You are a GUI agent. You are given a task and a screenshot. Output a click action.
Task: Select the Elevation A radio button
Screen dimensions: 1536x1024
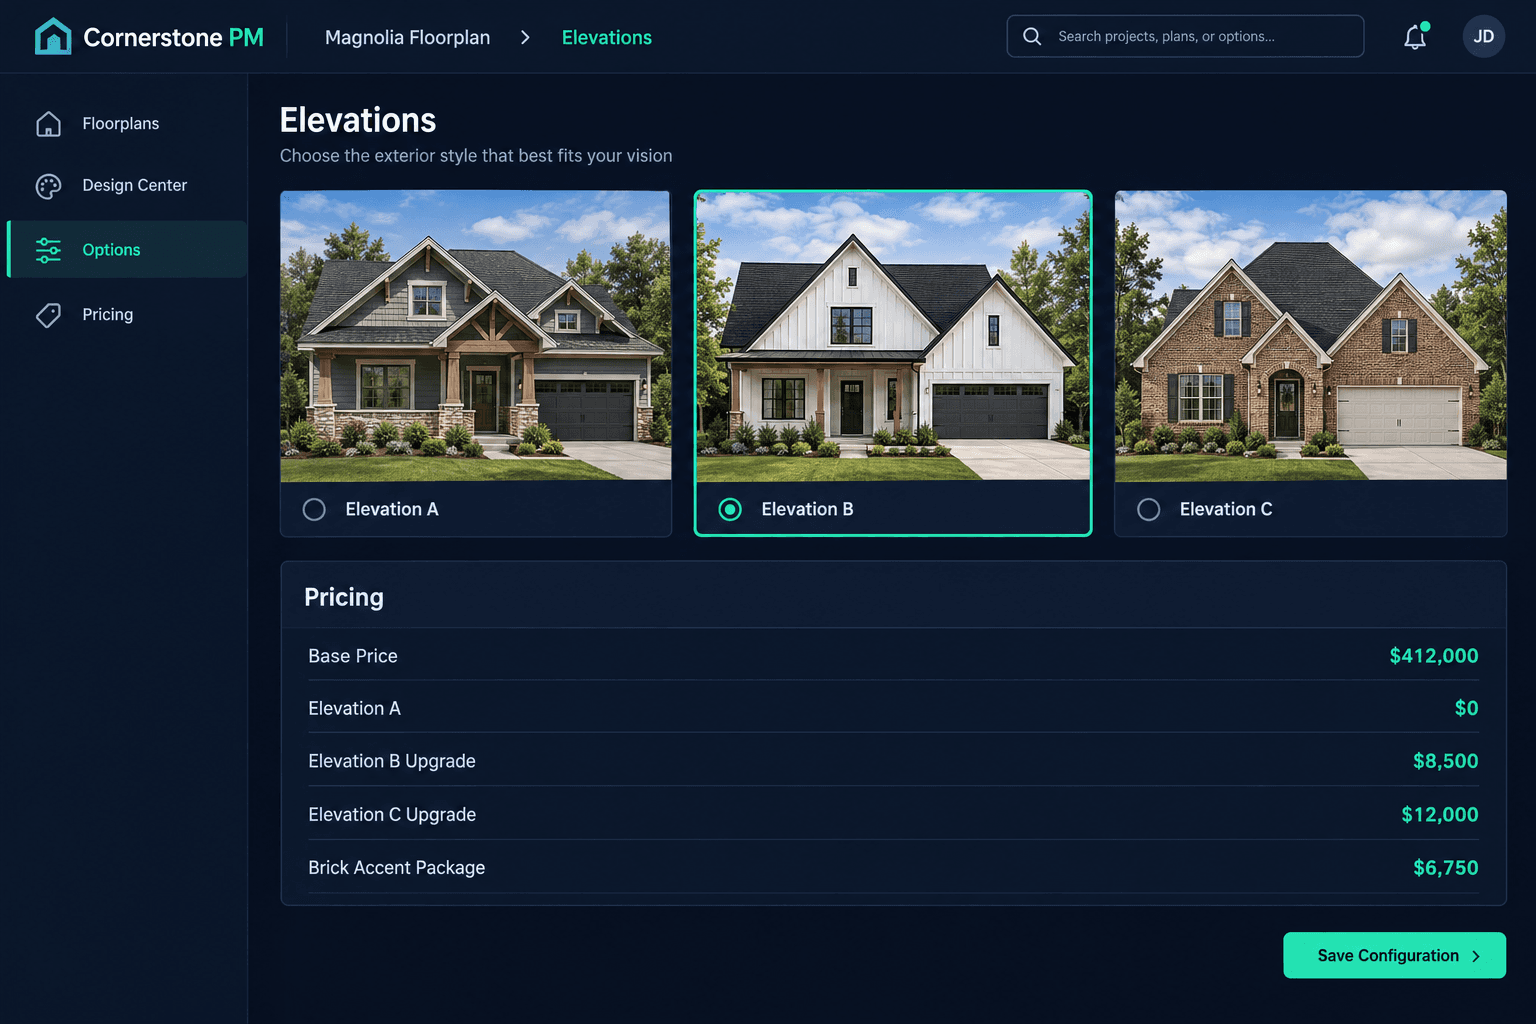314,509
